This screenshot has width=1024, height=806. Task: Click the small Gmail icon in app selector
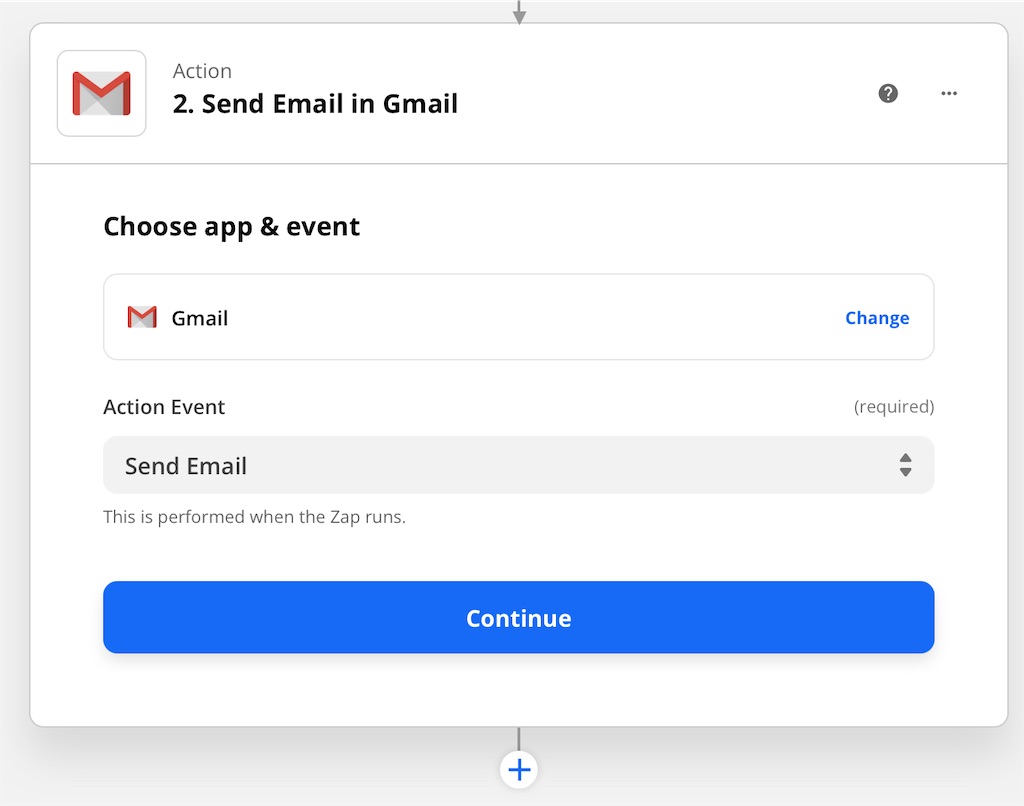tap(142, 317)
